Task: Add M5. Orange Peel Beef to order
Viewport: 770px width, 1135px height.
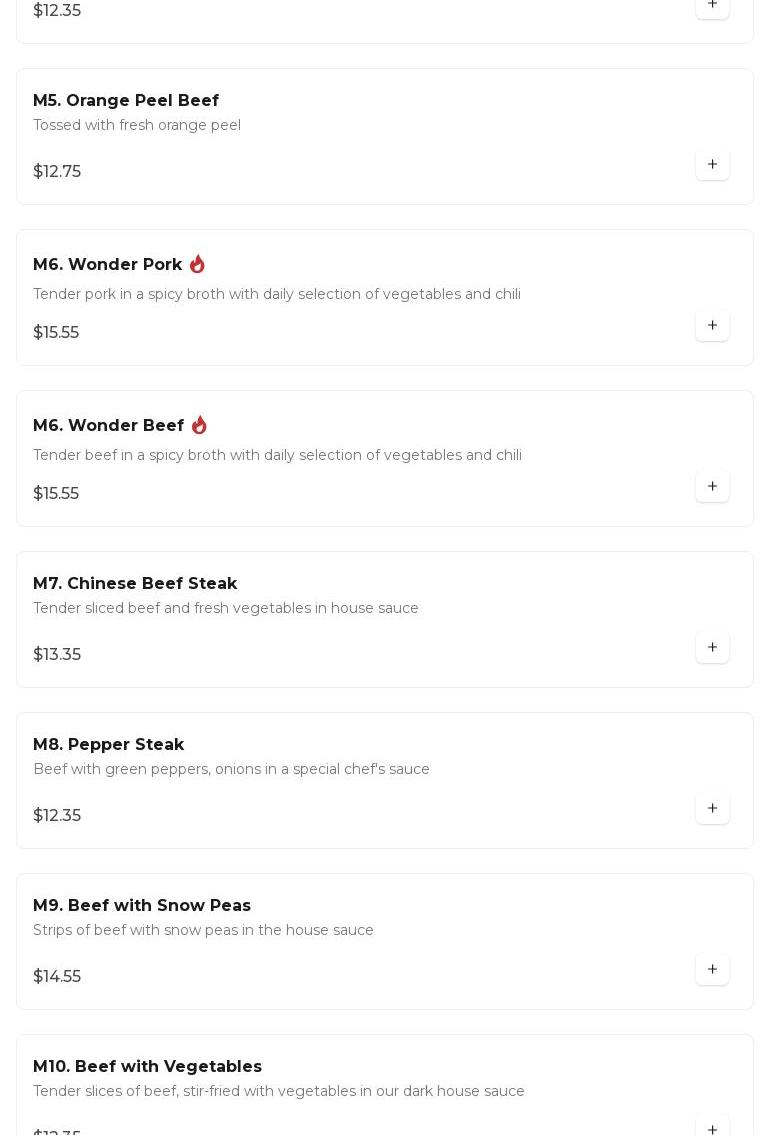Action: 712,164
